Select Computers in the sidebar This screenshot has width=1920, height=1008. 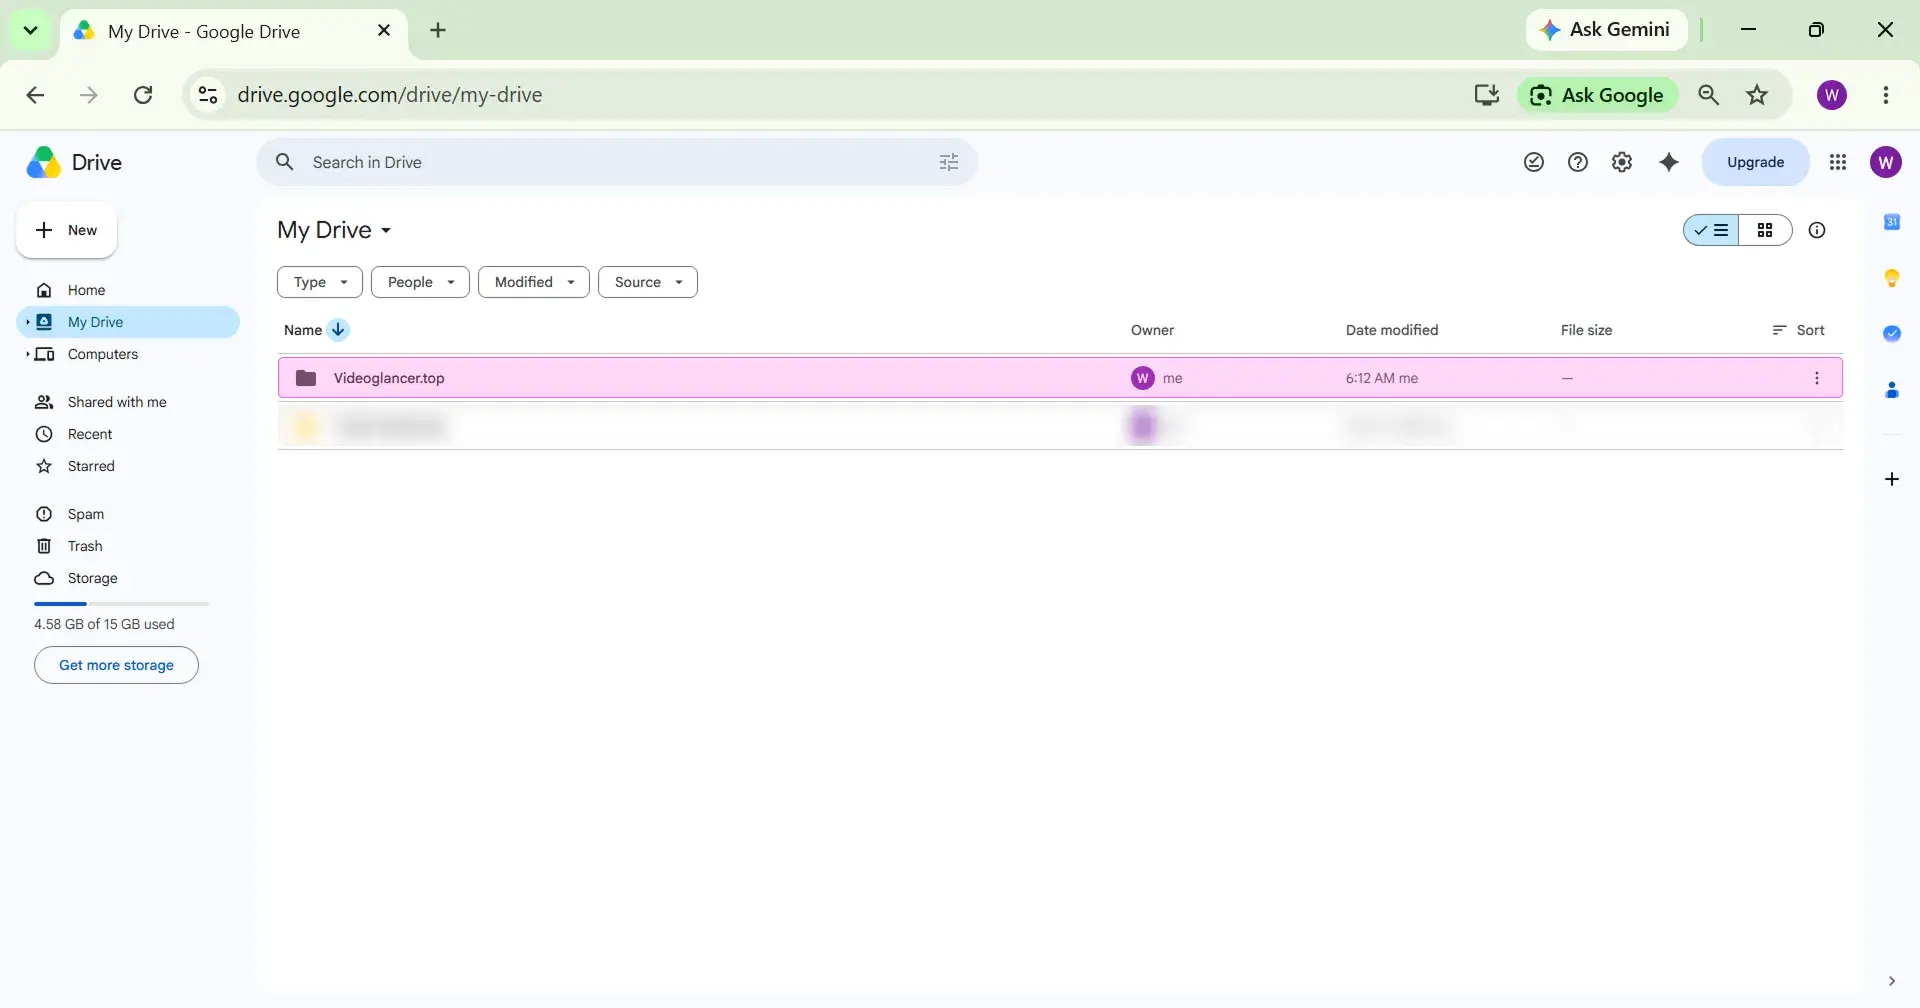click(x=128, y=354)
